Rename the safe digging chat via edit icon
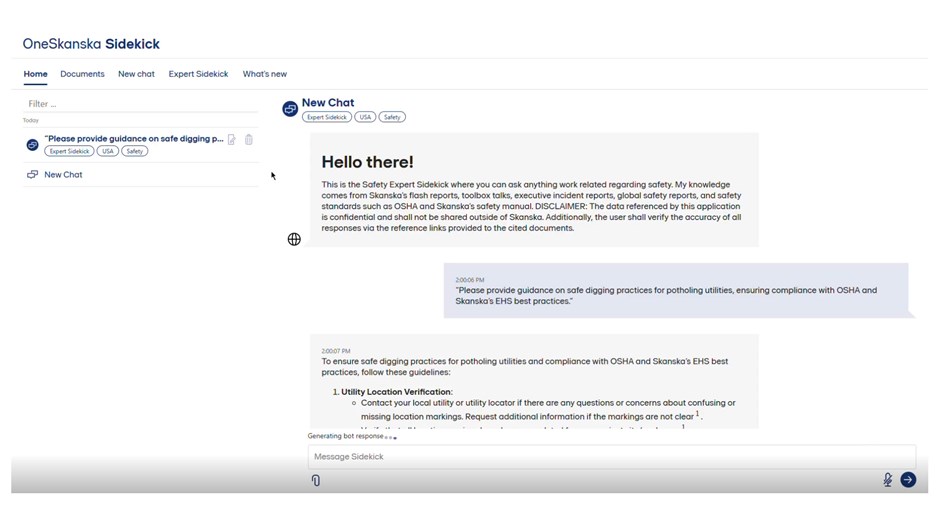The height and width of the screenshot is (529, 940). coord(231,140)
